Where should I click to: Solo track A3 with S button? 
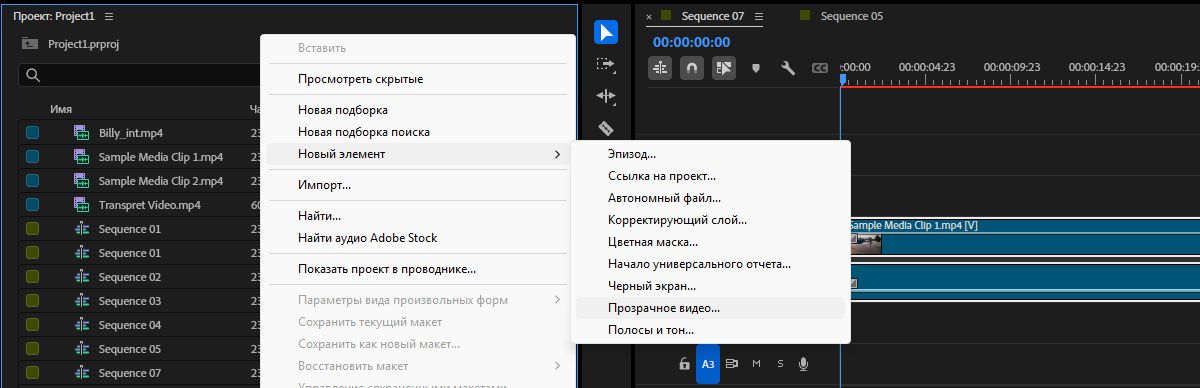780,364
